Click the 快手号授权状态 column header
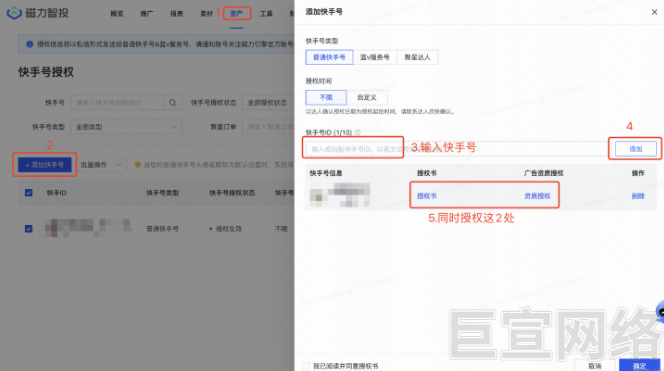664x371 pixels. [232, 193]
